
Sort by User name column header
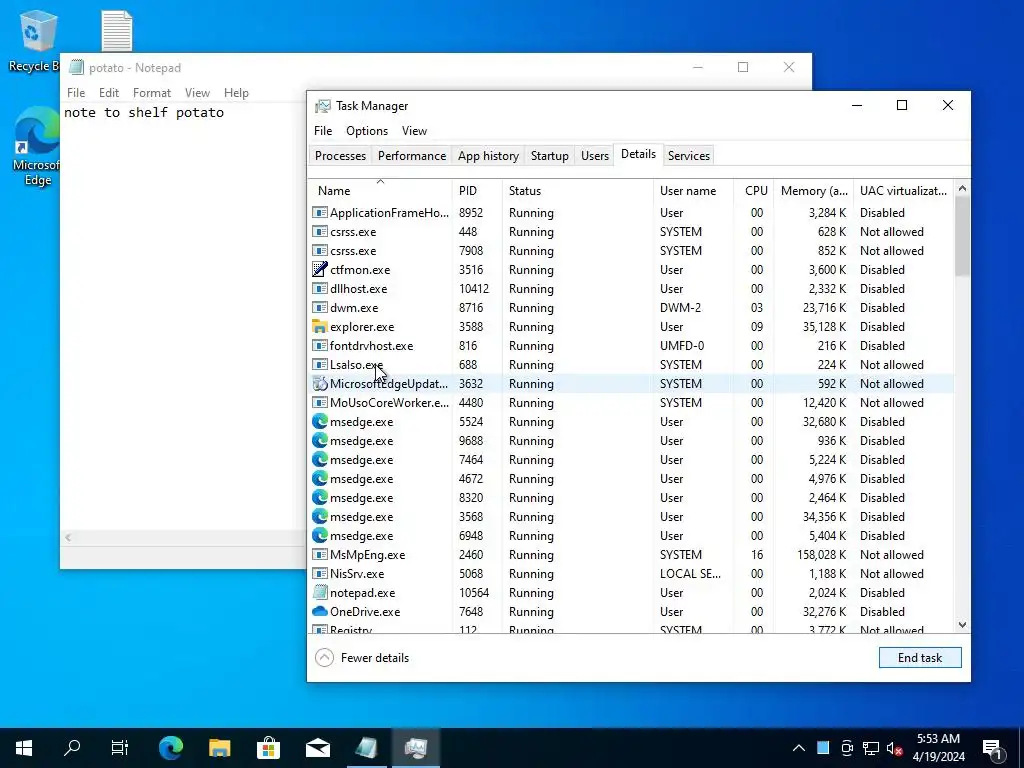(694, 191)
